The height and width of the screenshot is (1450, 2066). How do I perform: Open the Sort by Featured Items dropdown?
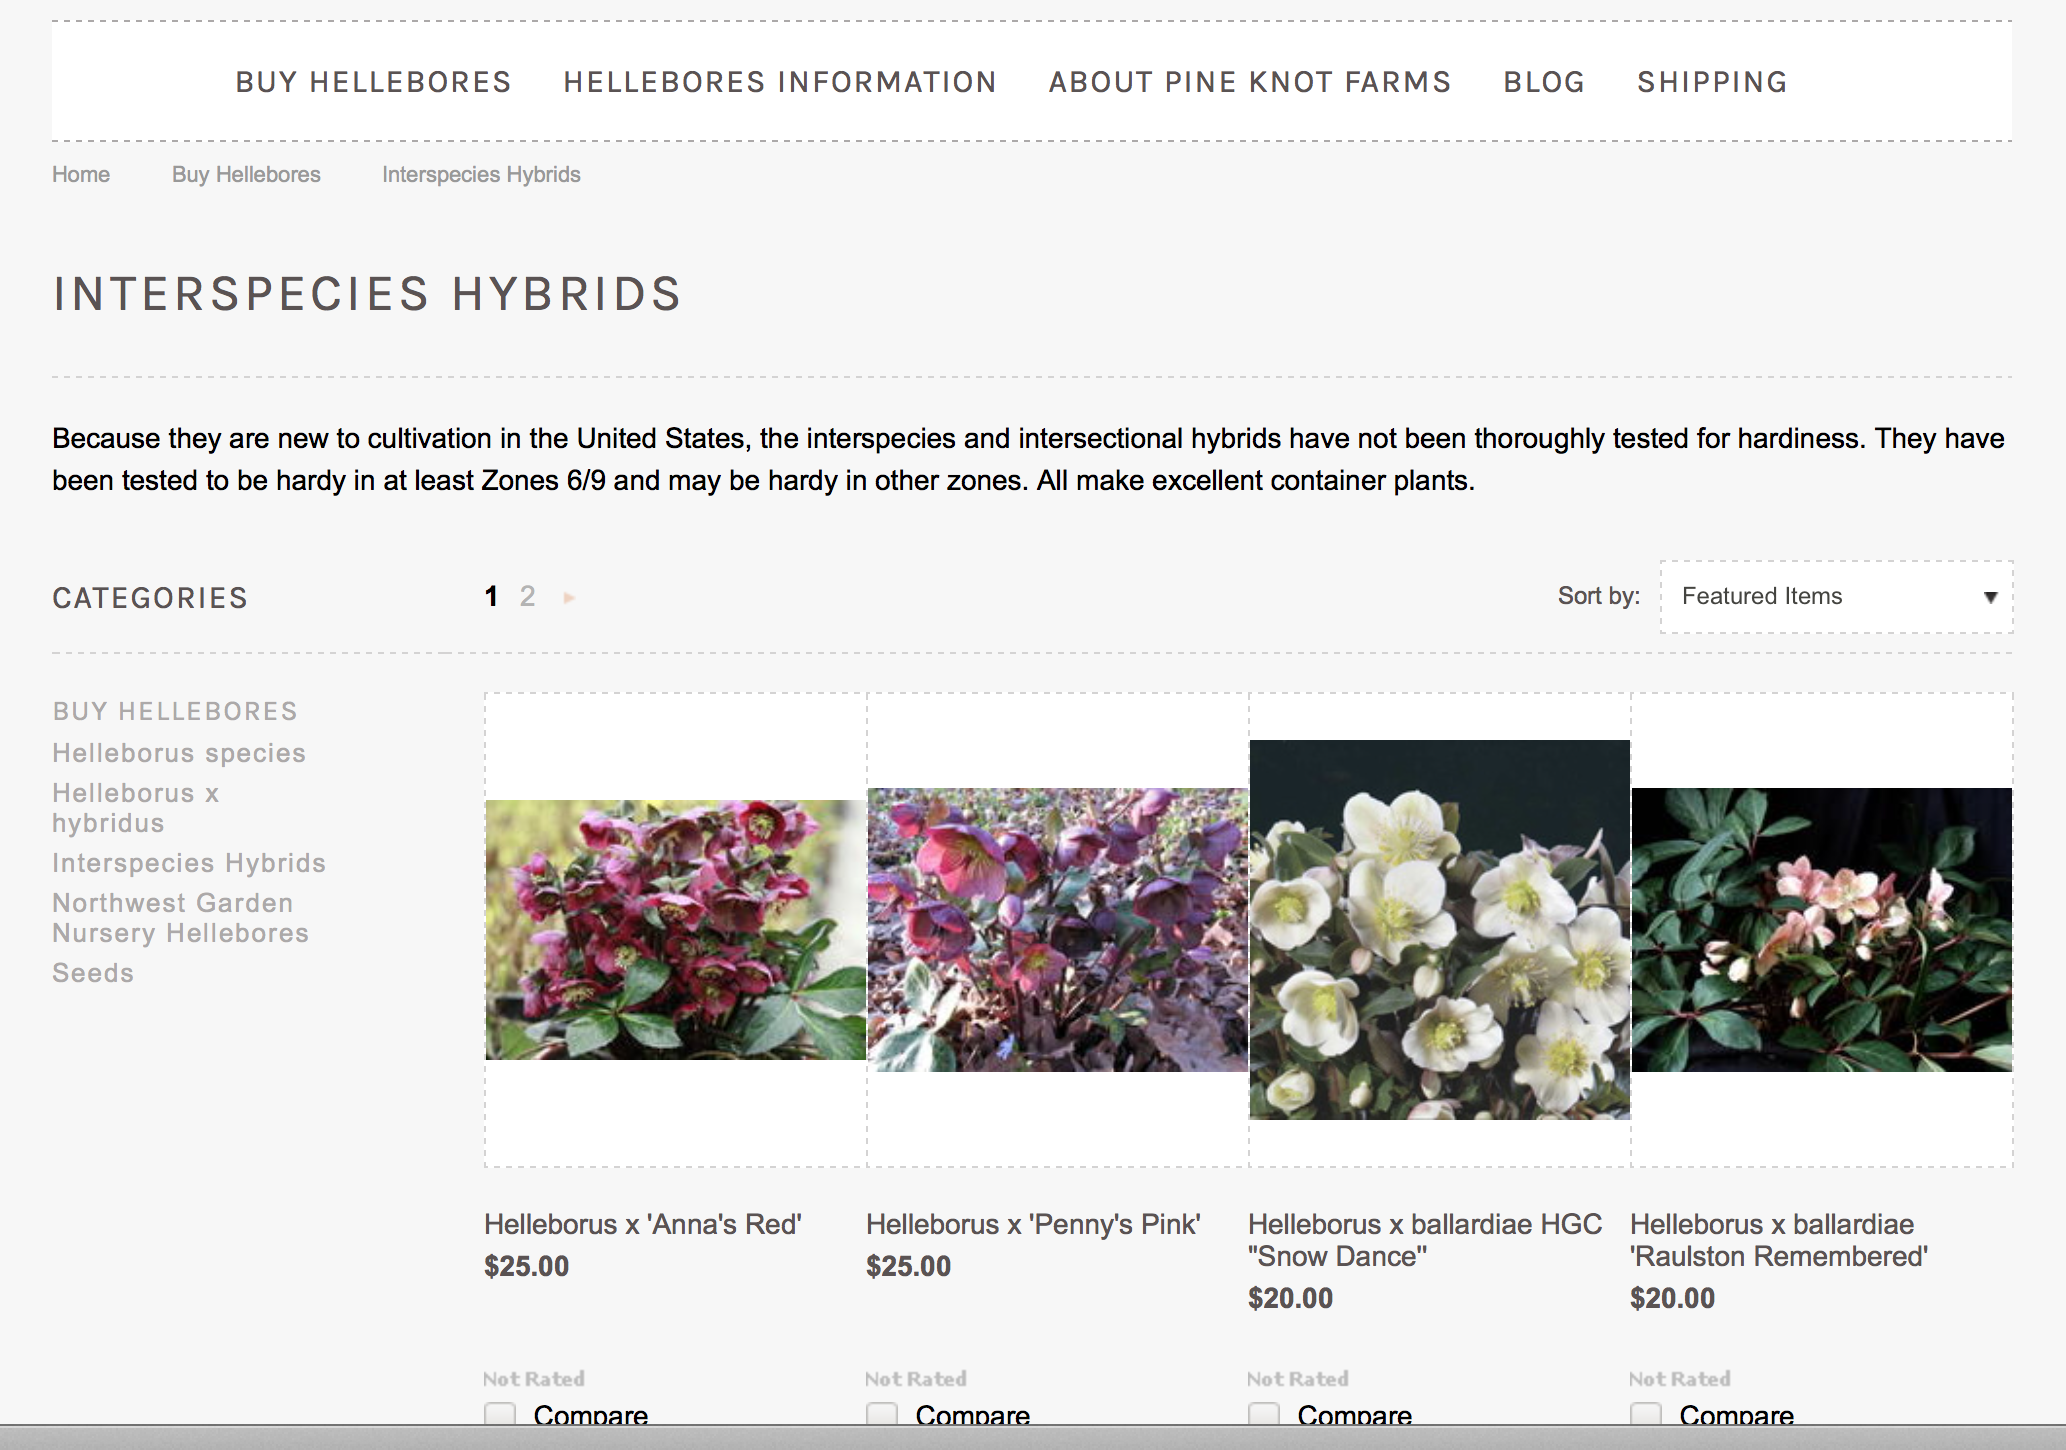point(1836,597)
